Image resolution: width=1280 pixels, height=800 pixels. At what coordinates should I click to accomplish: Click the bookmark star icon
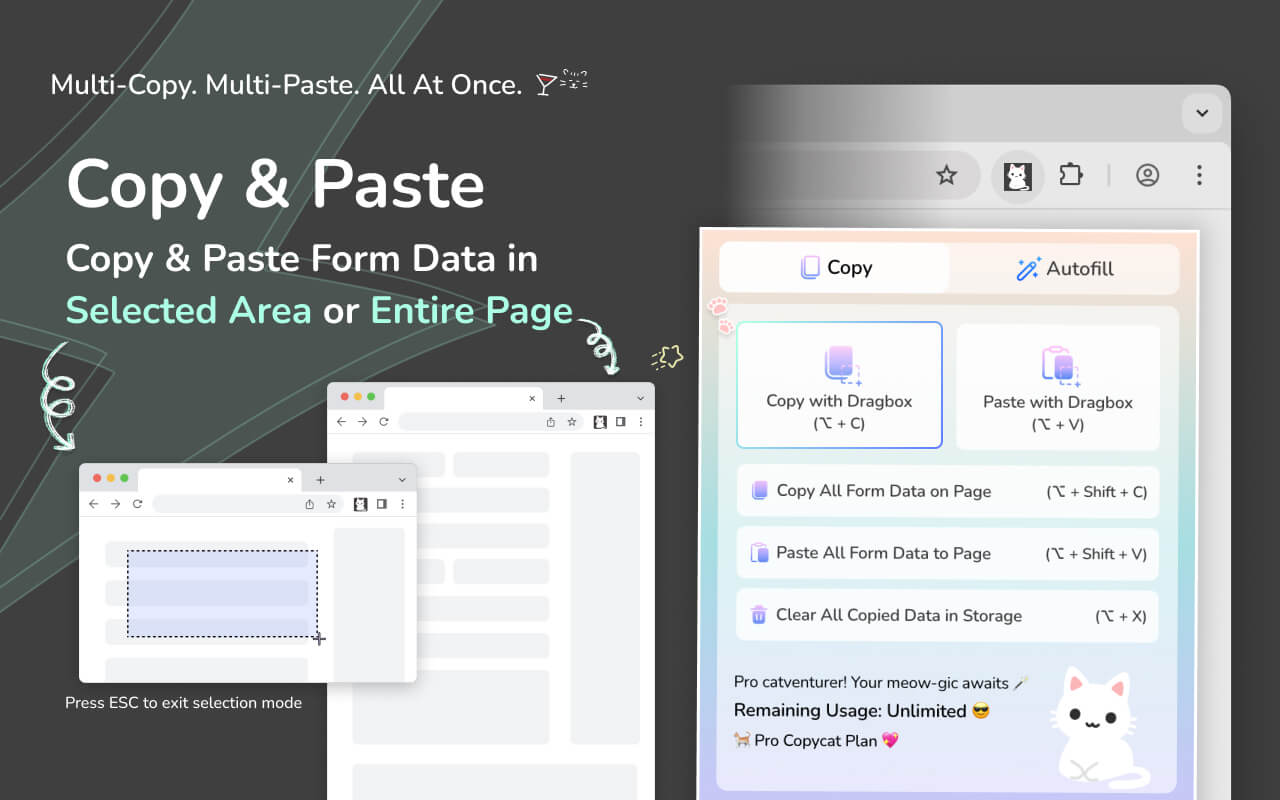946,175
